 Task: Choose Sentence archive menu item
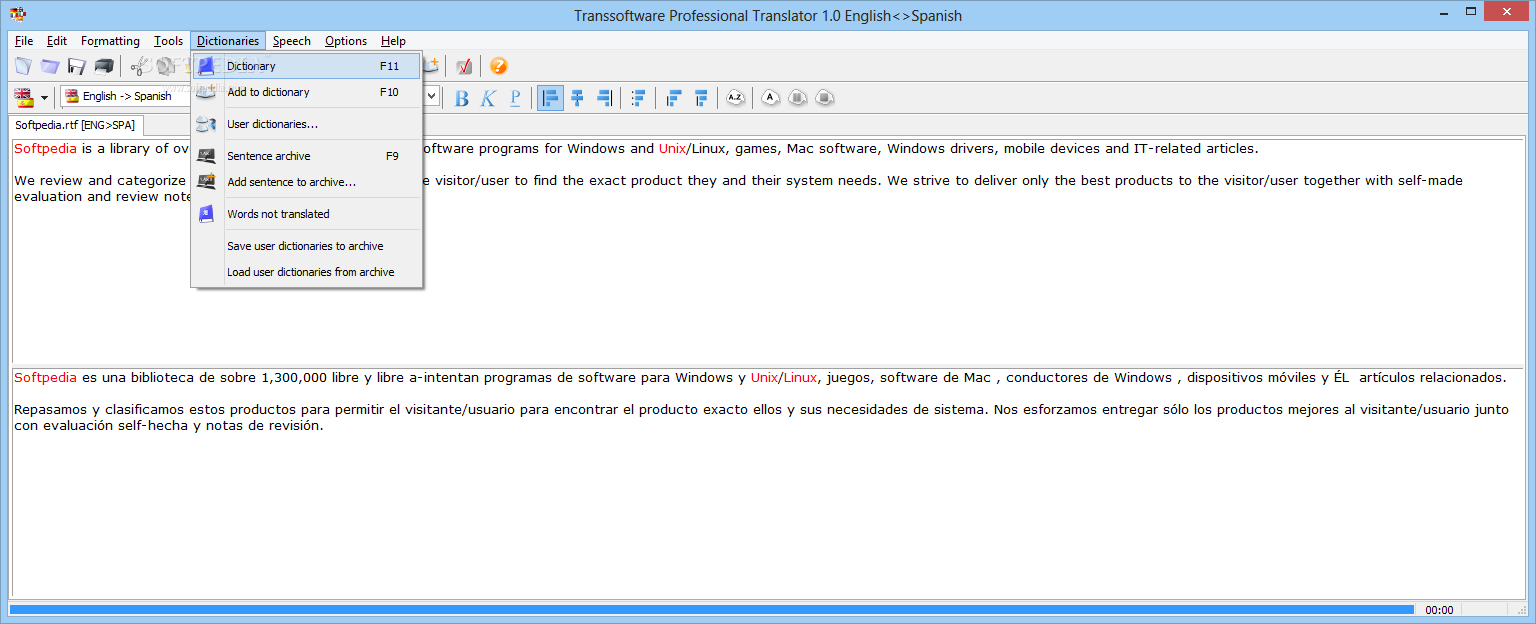click(307, 156)
